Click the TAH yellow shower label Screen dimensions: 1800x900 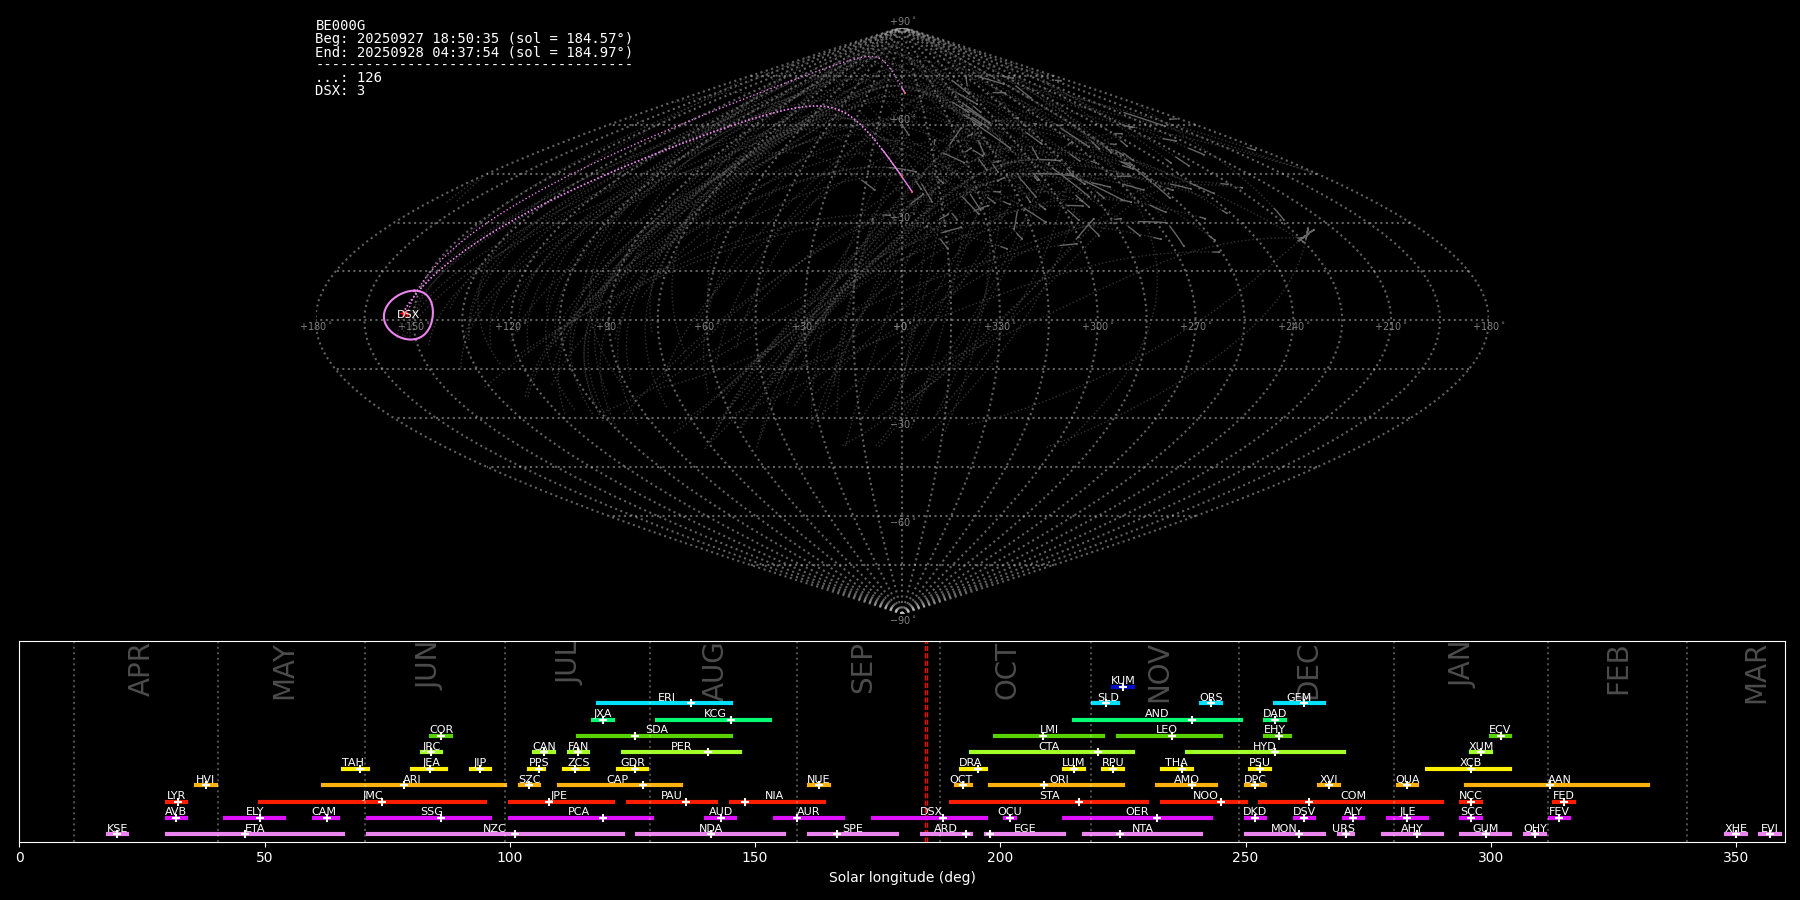(x=353, y=763)
